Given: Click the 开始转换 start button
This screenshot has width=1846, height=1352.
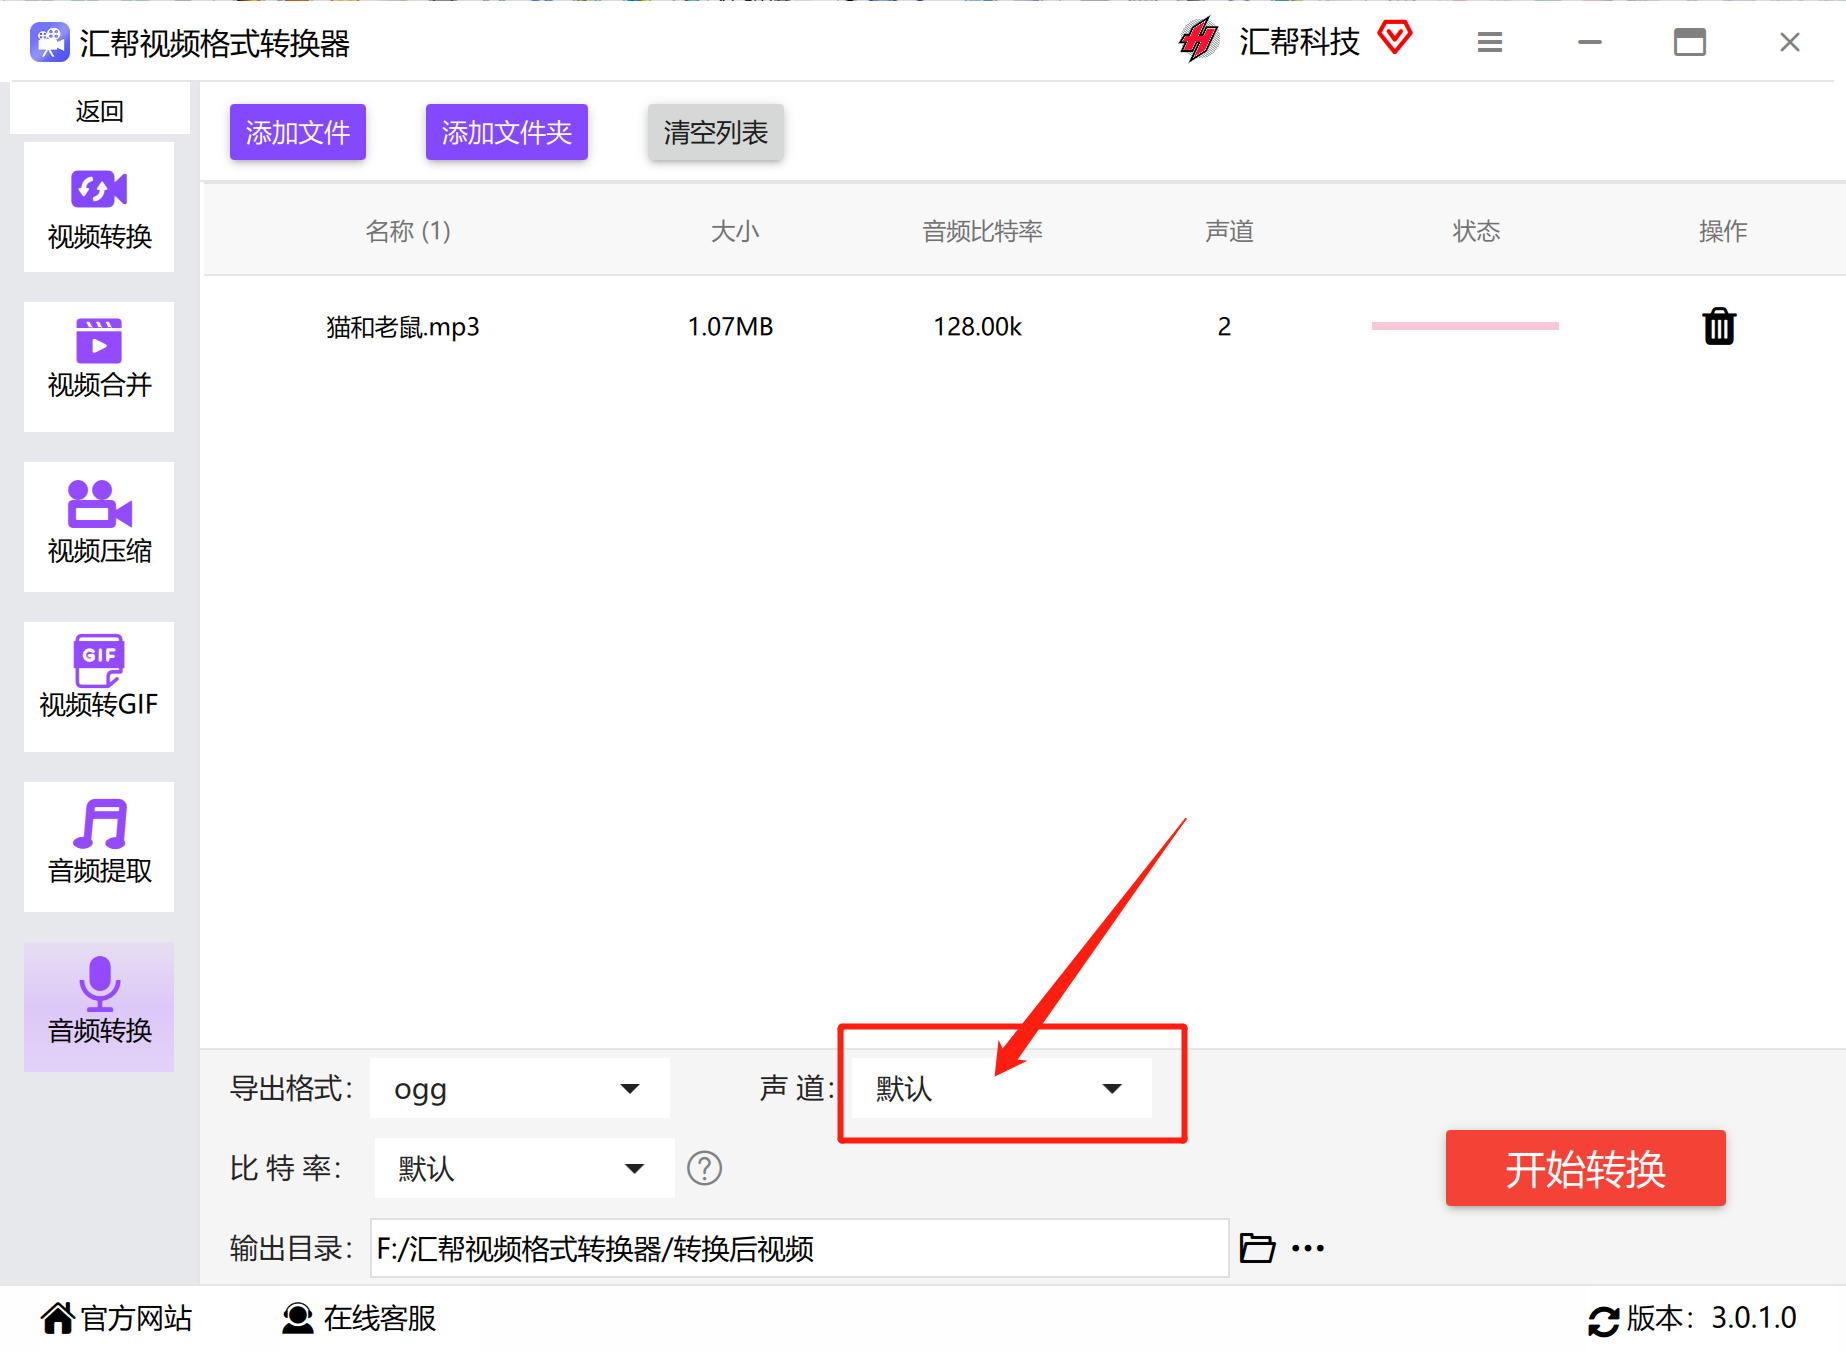Looking at the screenshot, I should click(x=1586, y=1168).
